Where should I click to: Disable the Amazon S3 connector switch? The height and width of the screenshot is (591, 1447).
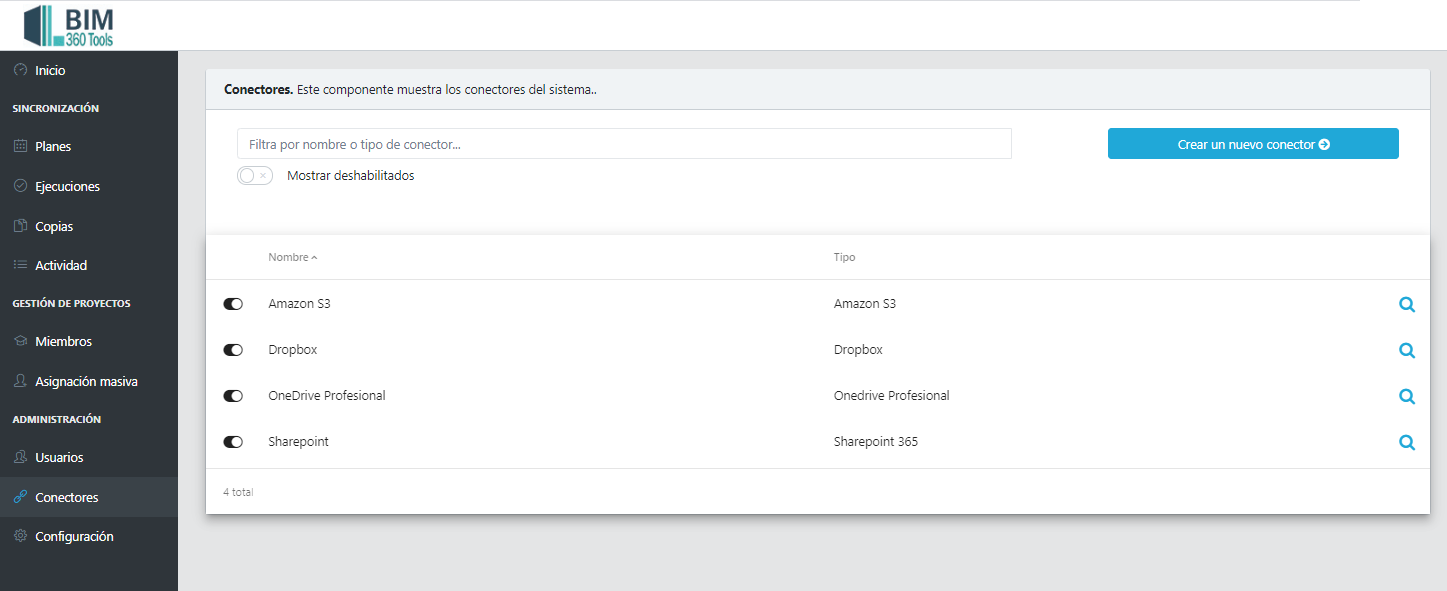click(x=233, y=304)
